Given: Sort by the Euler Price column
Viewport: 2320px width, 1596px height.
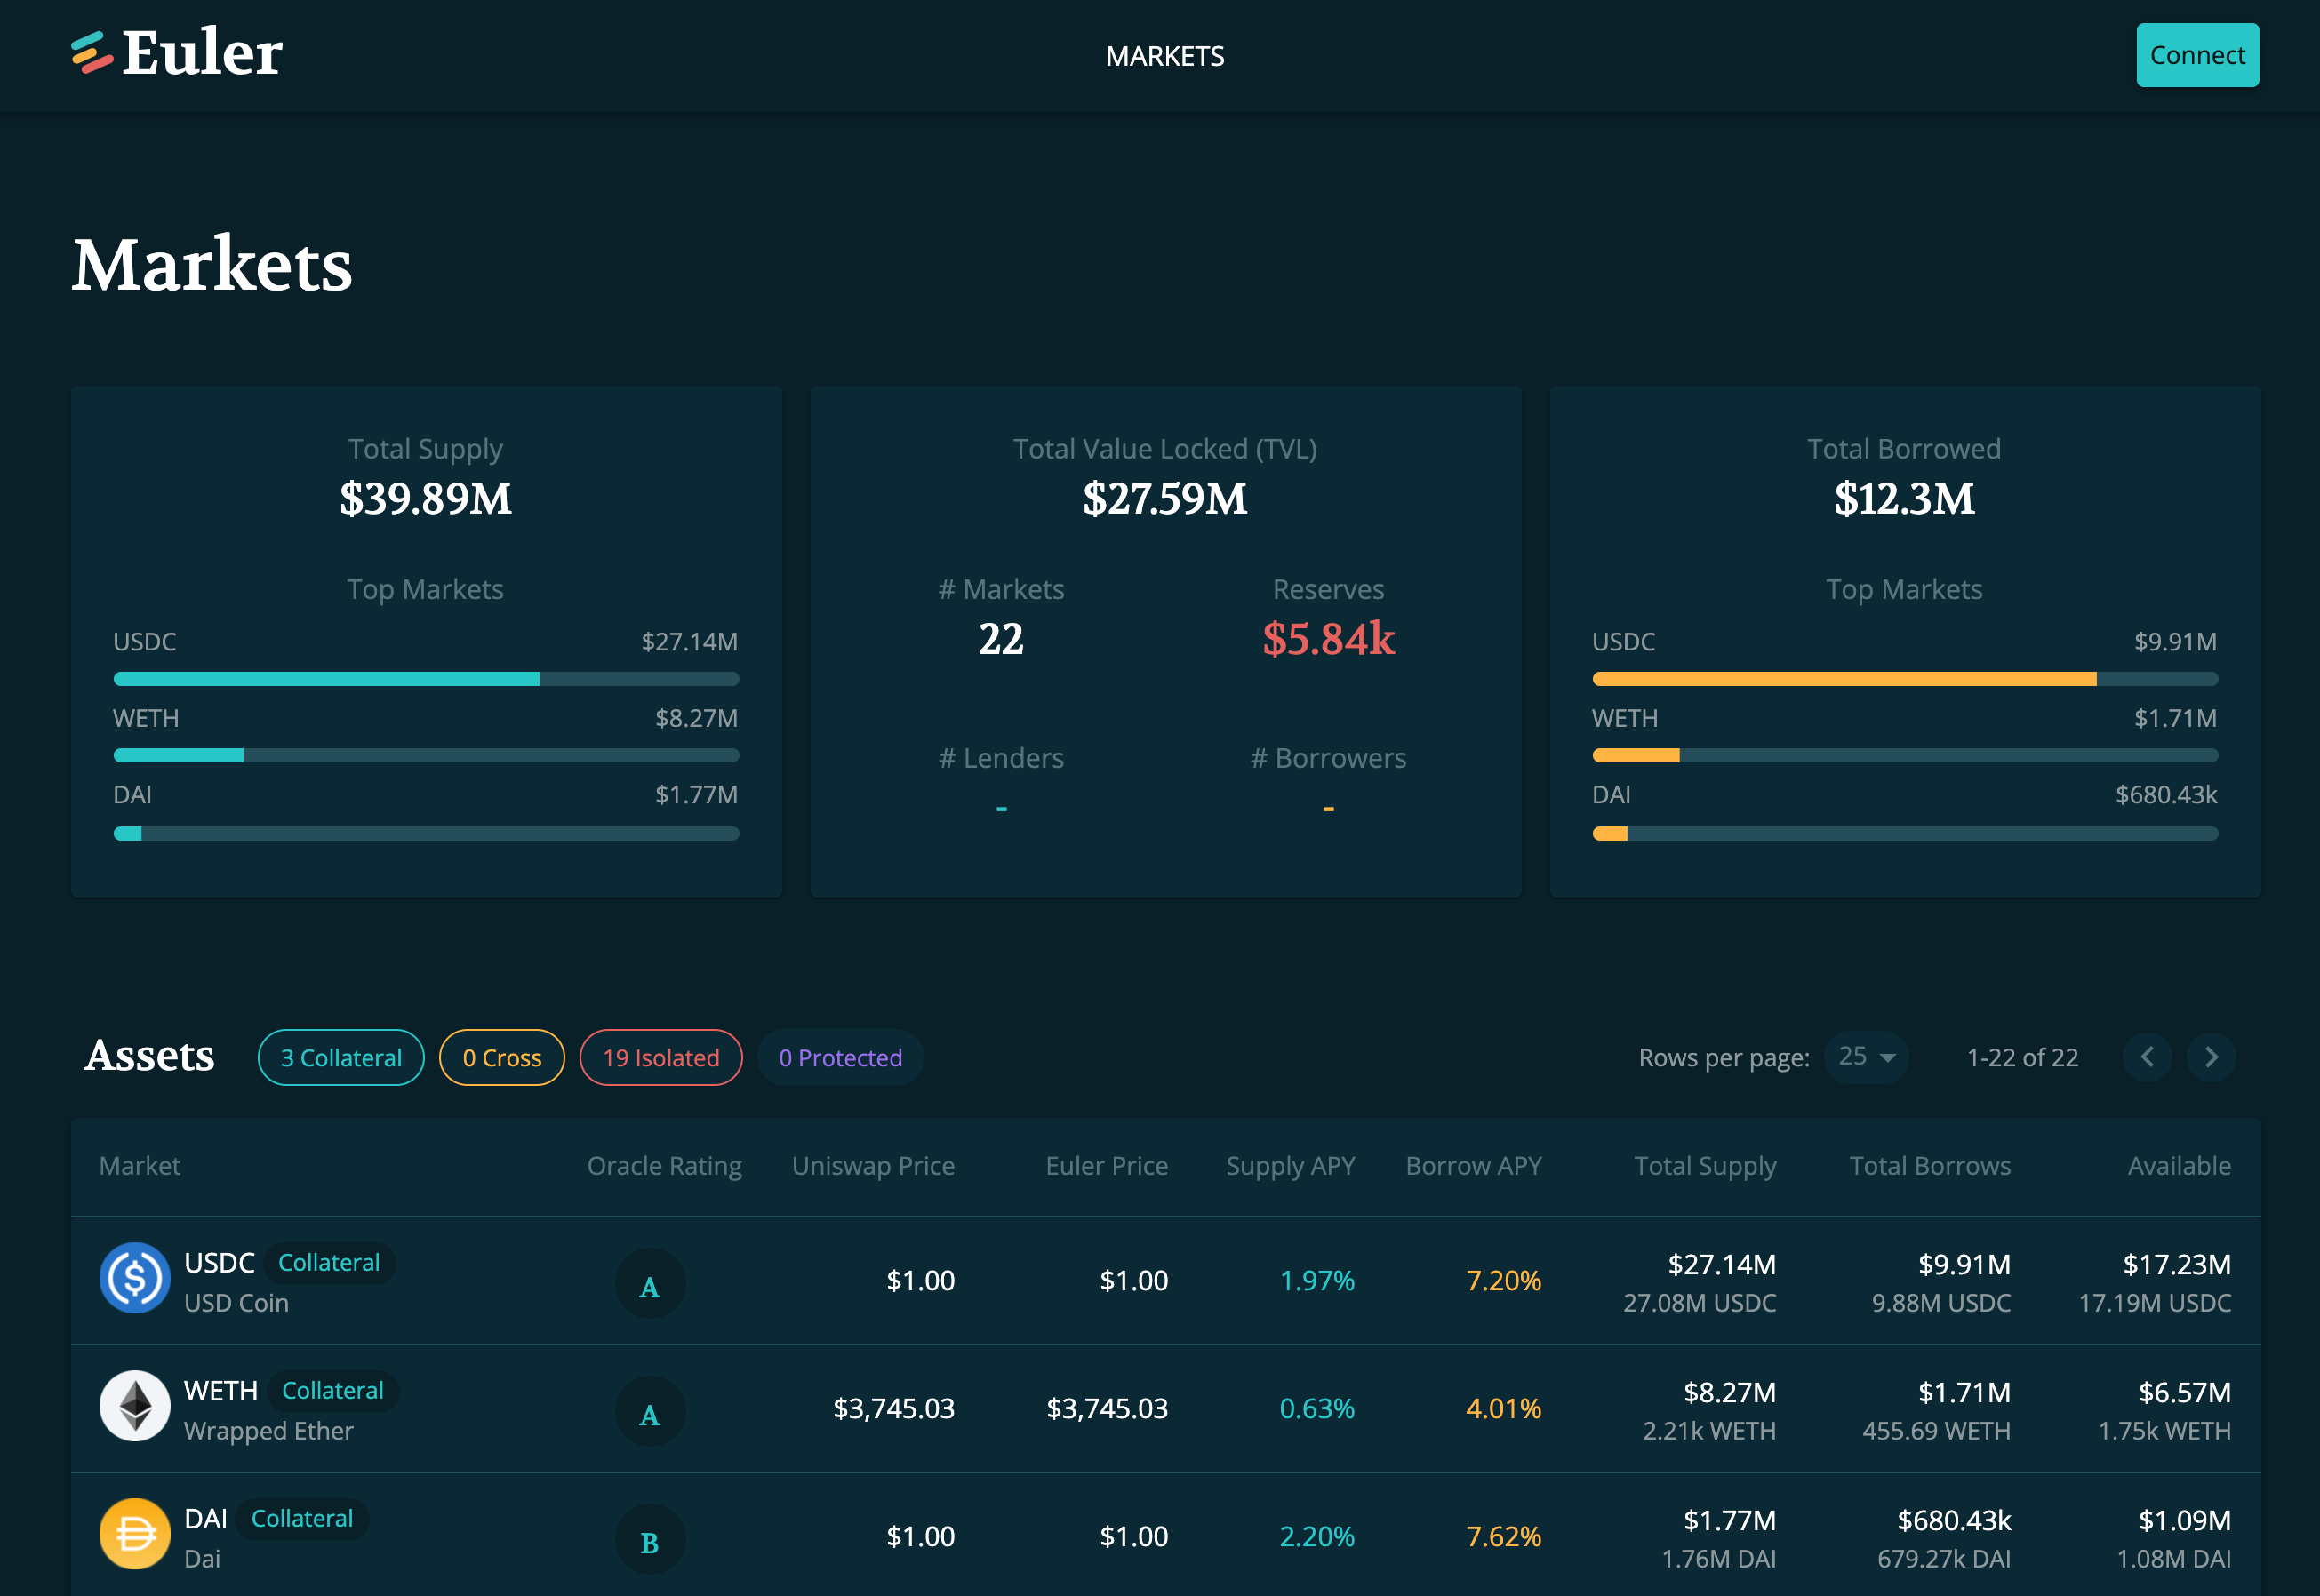Looking at the screenshot, I should coord(1107,1166).
